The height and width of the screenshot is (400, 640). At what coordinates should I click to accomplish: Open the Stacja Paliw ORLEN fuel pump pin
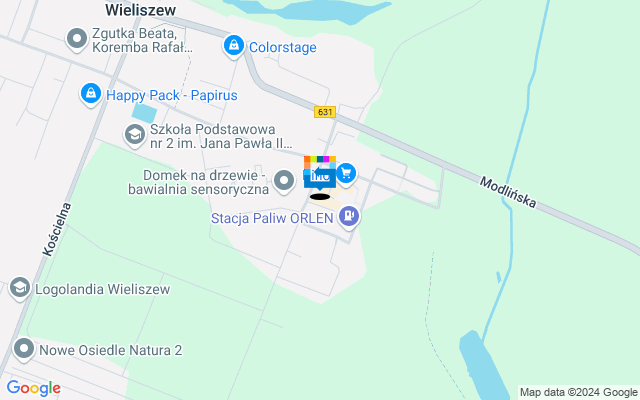coord(349,218)
